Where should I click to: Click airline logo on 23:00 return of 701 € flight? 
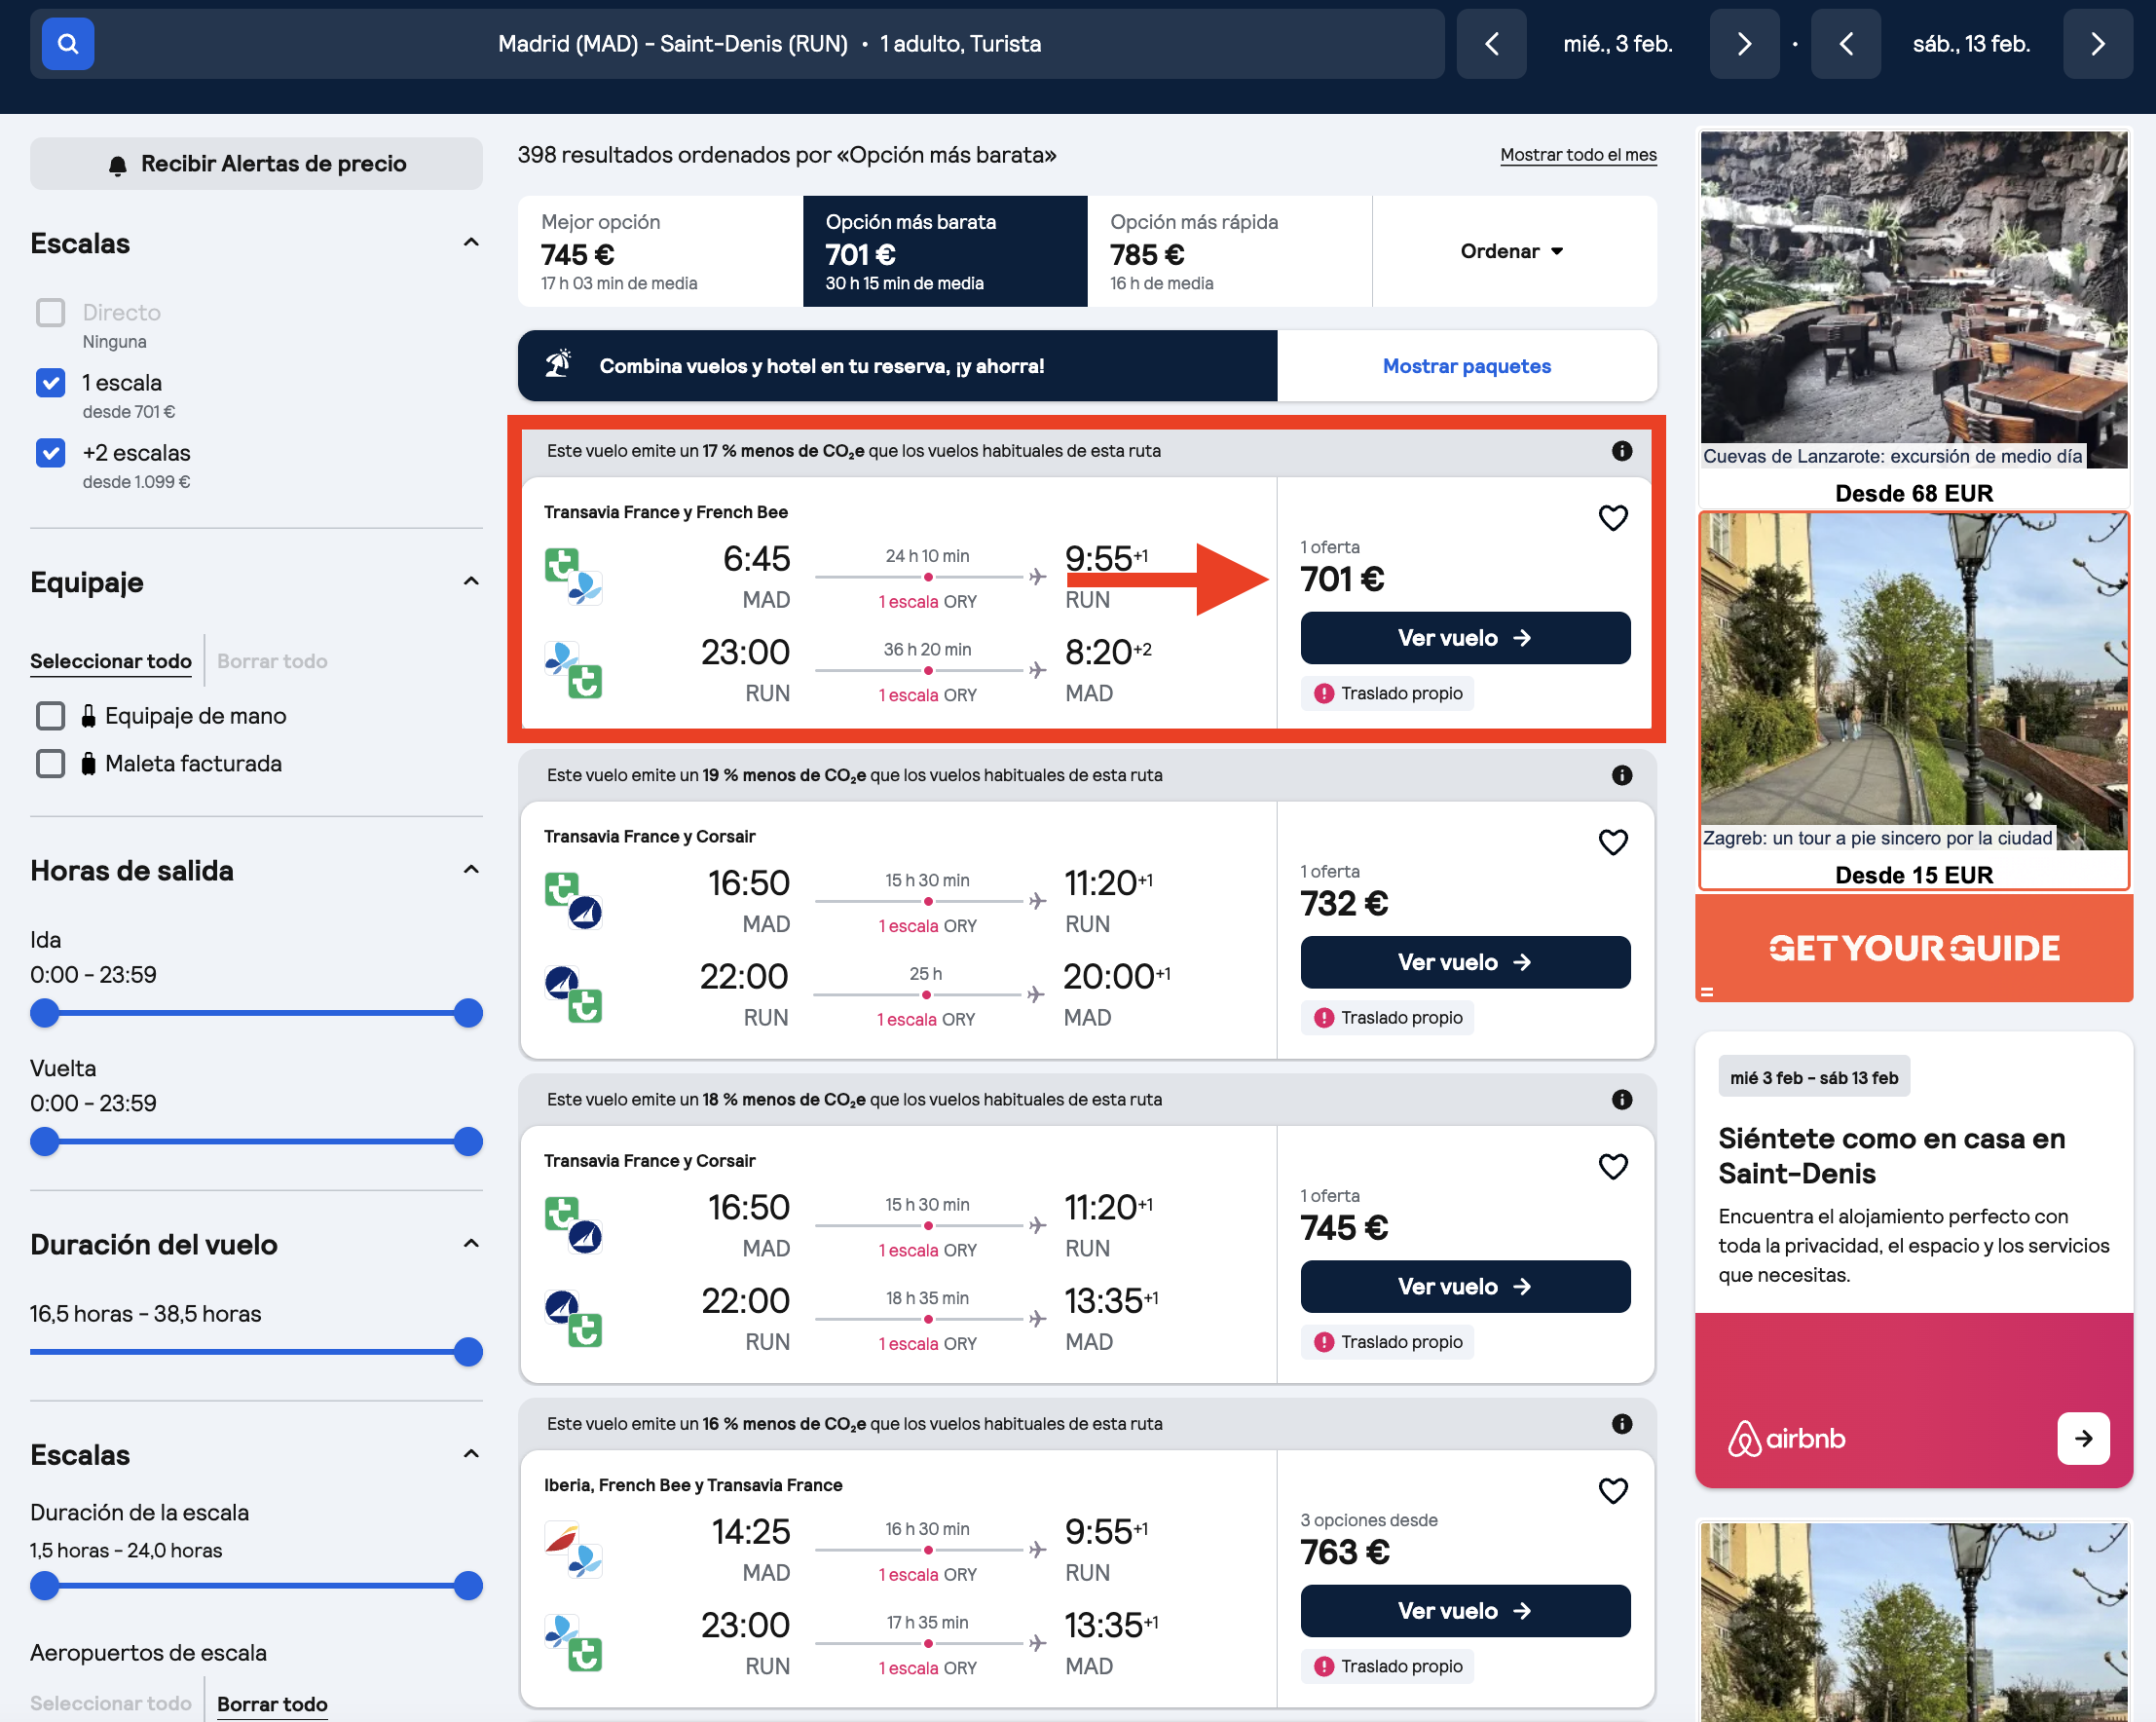pyautogui.click(x=573, y=670)
